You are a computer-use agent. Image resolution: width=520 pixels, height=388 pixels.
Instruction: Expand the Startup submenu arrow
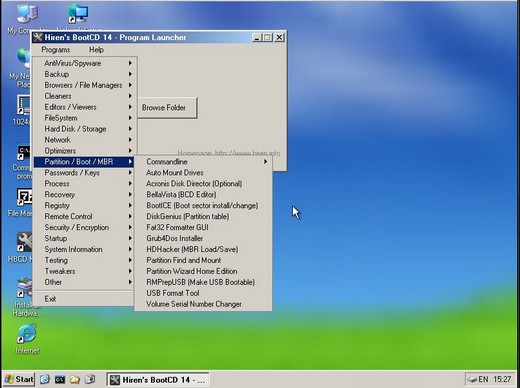pos(130,238)
